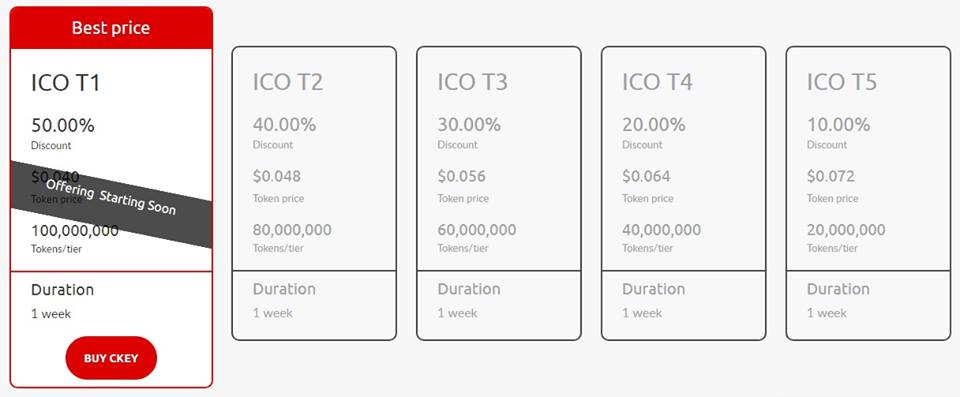Click the $0.072 token price
The image size is (960, 397).
(831, 176)
